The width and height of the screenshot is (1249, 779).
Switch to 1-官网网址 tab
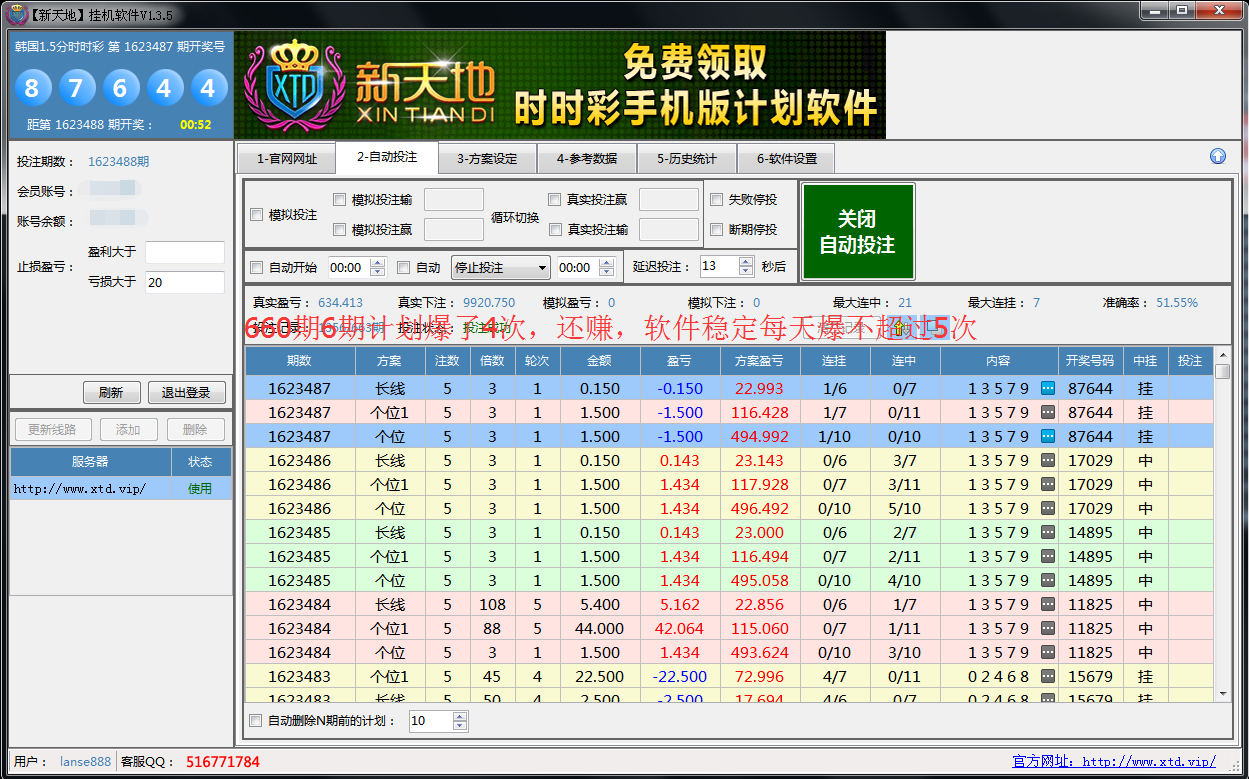click(286, 158)
